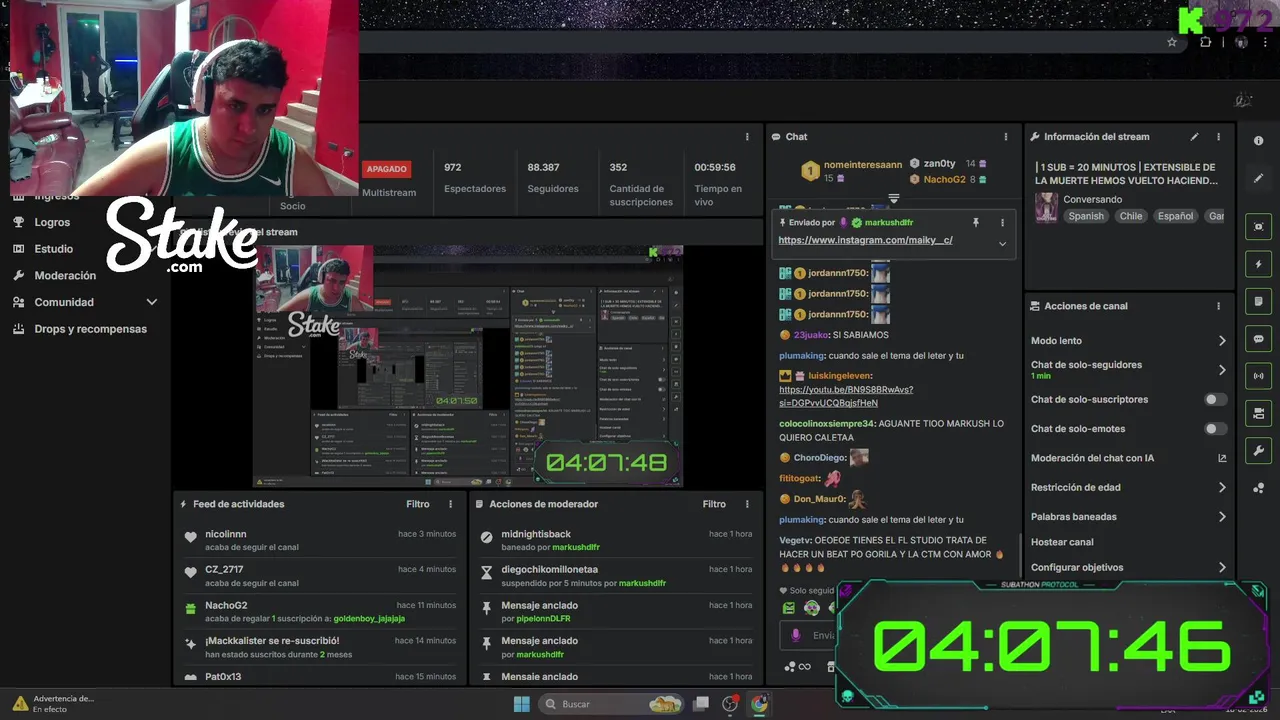Click the green-outlined wrench icon in sidebar
The image size is (1280, 720).
pos(1258,450)
